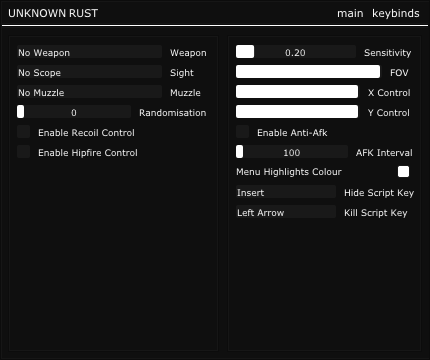Open the No Muzzle dropdown
430x360 pixels.
pos(89,92)
